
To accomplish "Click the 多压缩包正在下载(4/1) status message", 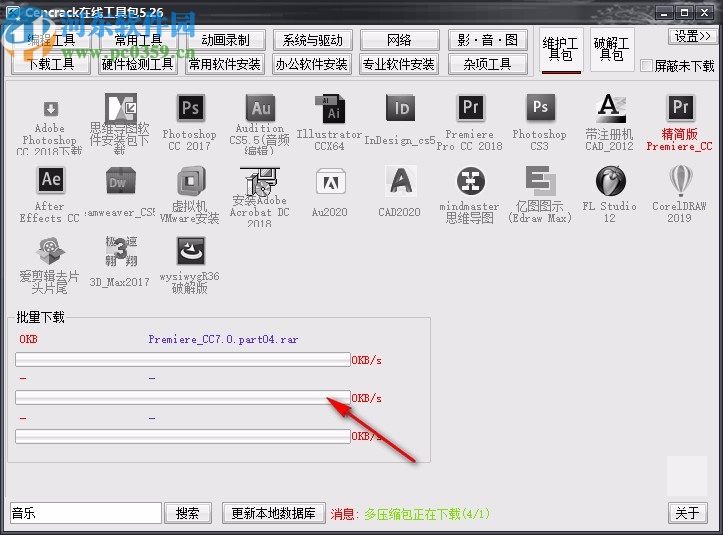I will [x=427, y=513].
